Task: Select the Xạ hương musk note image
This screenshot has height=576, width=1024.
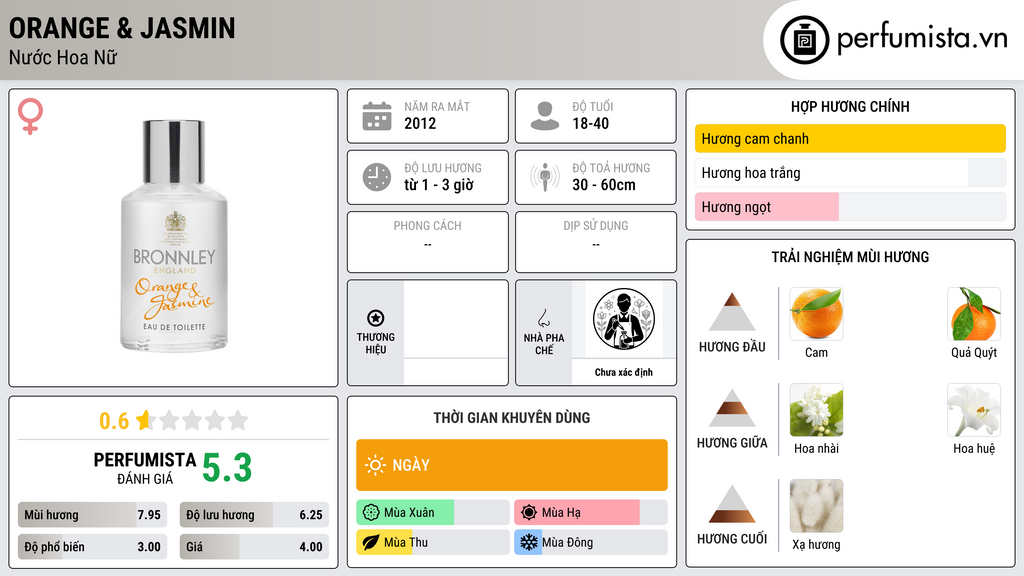Action: coord(816,506)
